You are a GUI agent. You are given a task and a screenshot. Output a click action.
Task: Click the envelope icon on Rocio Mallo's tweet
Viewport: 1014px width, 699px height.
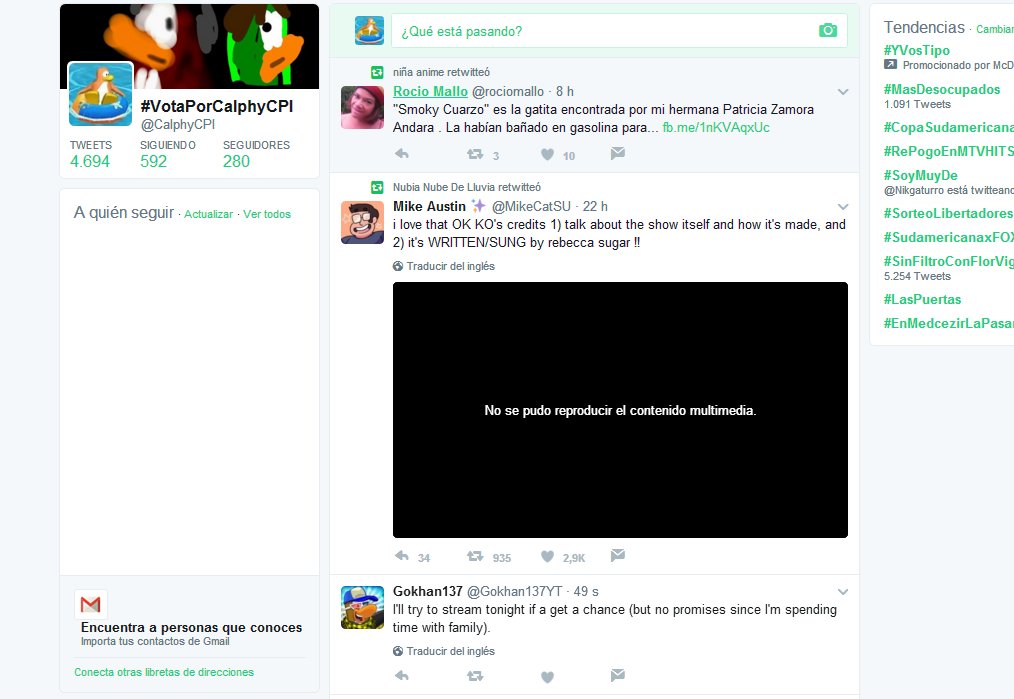617,153
